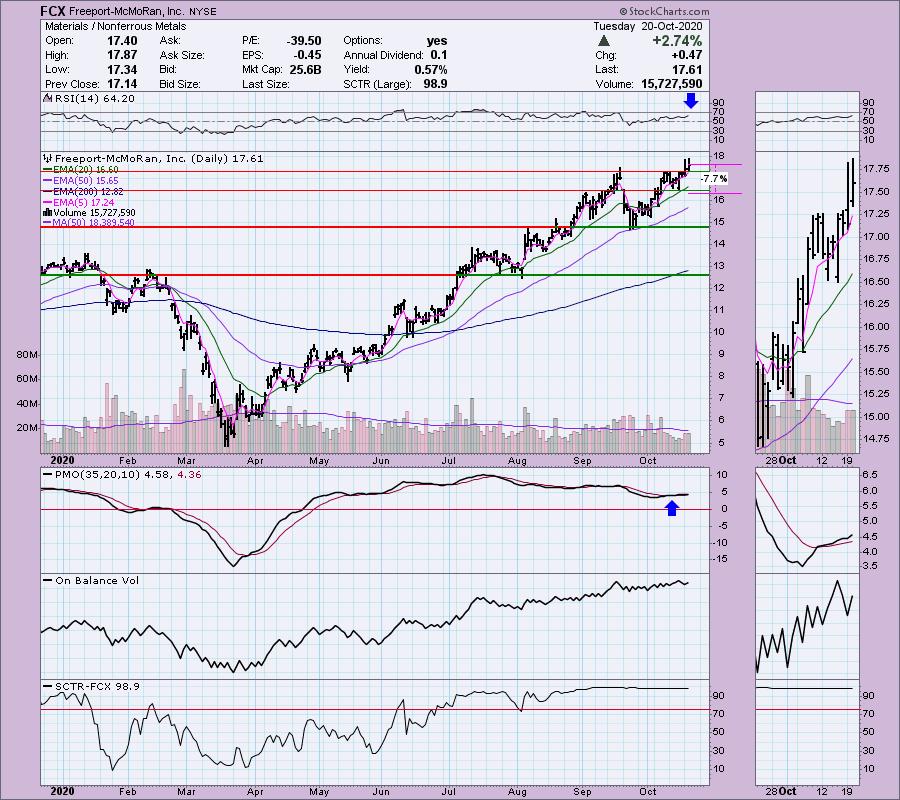The width and height of the screenshot is (900, 800).
Task: Select the header Volume value 15,727,590
Action: 672,84
